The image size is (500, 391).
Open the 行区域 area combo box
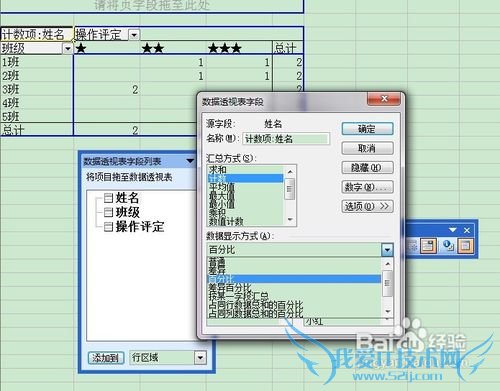(200, 358)
